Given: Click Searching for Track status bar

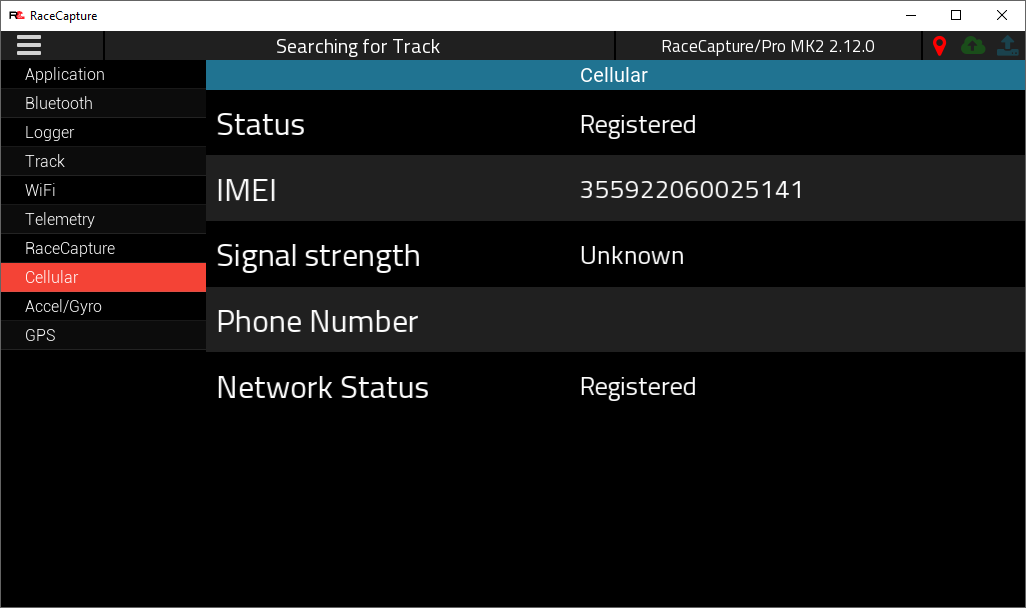Looking at the screenshot, I should (x=358, y=46).
